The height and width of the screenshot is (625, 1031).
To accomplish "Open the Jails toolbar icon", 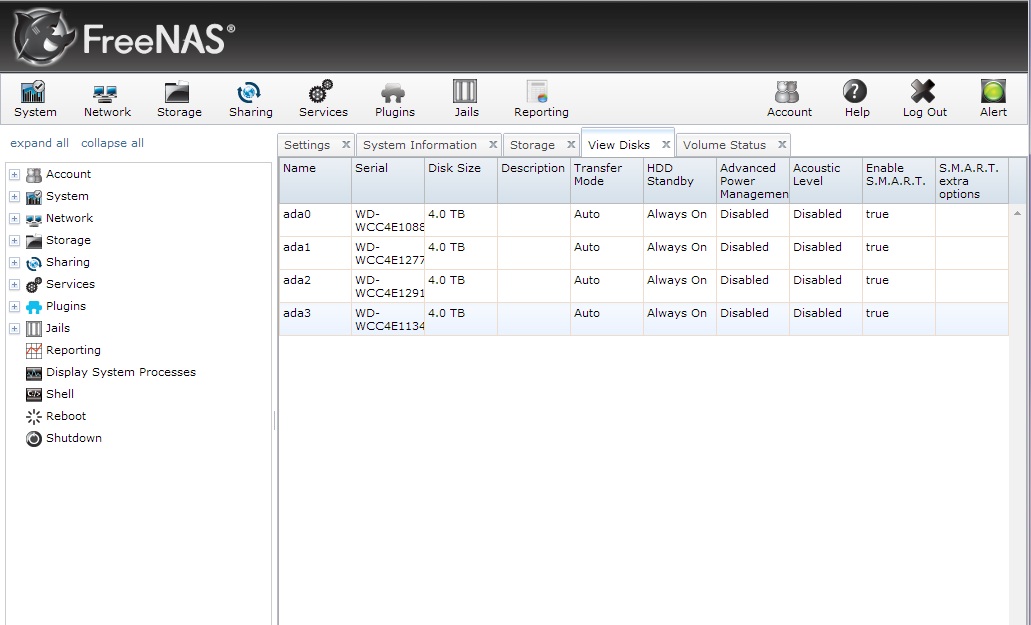I will click(466, 91).
